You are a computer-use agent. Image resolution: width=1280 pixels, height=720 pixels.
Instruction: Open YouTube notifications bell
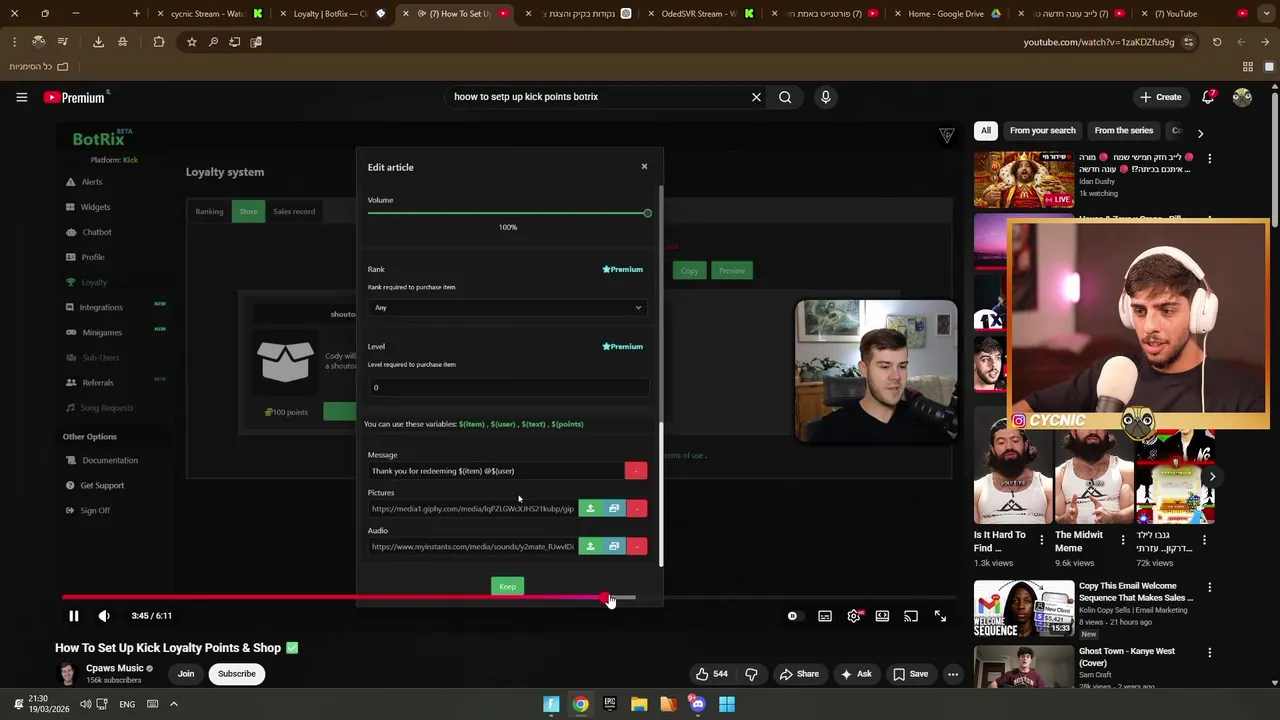(1208, 97)
